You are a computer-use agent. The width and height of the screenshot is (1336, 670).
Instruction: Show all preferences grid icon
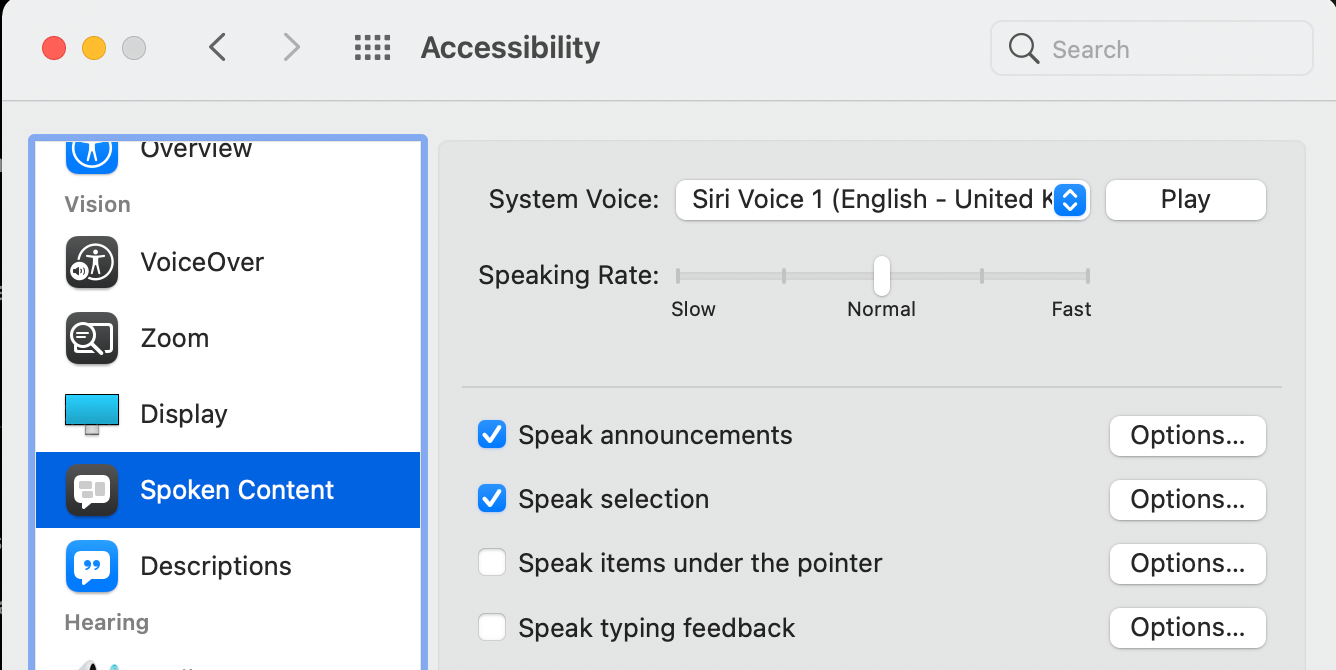(x=372, y=48)
